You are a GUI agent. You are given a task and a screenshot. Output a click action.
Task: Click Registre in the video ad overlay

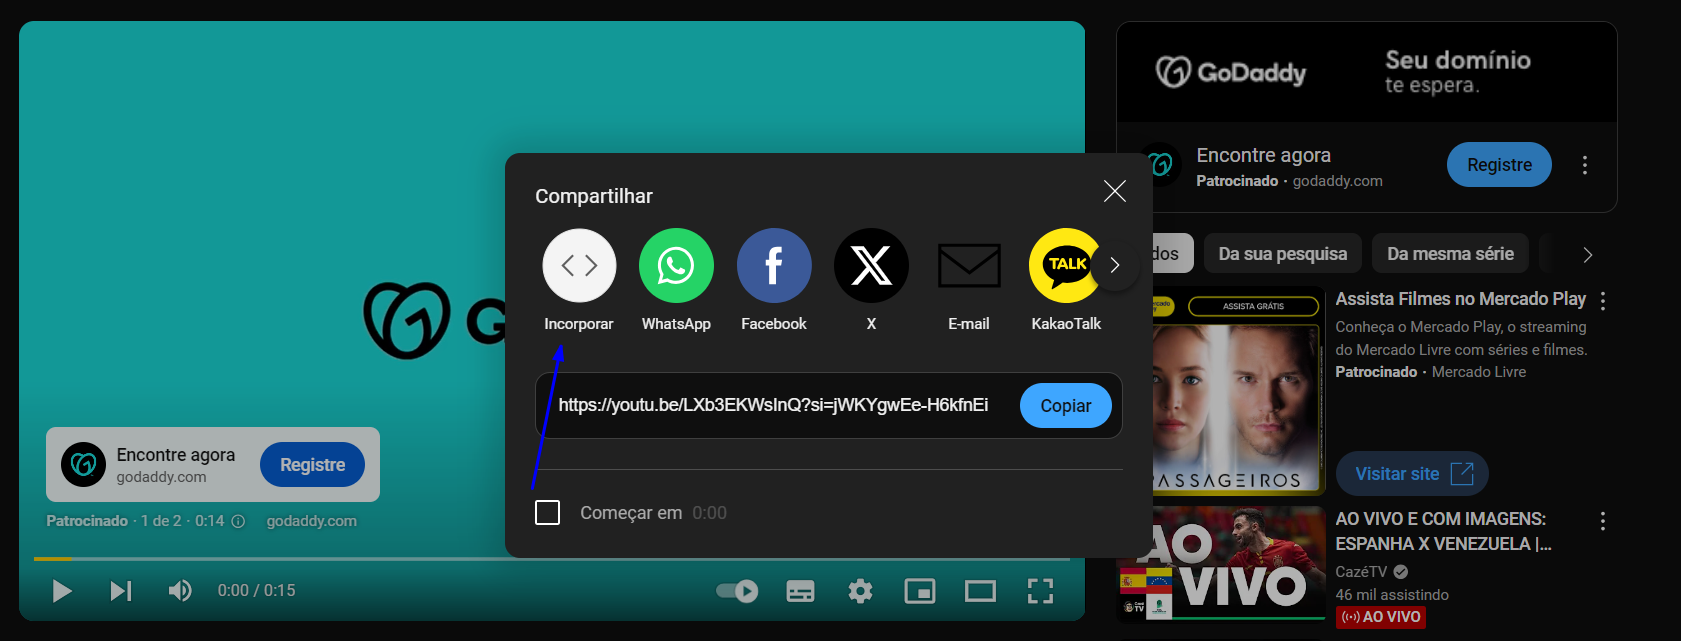click(x=312, y=465)
